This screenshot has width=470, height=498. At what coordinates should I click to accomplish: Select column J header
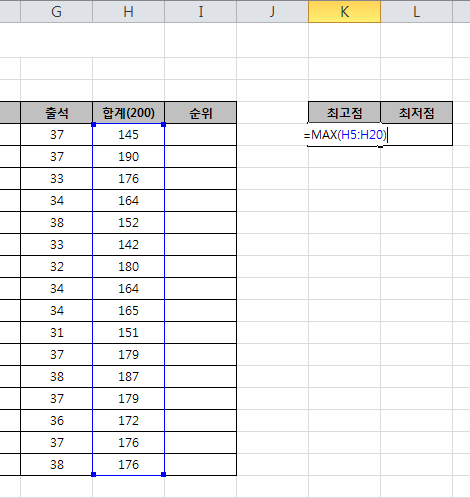272,12
